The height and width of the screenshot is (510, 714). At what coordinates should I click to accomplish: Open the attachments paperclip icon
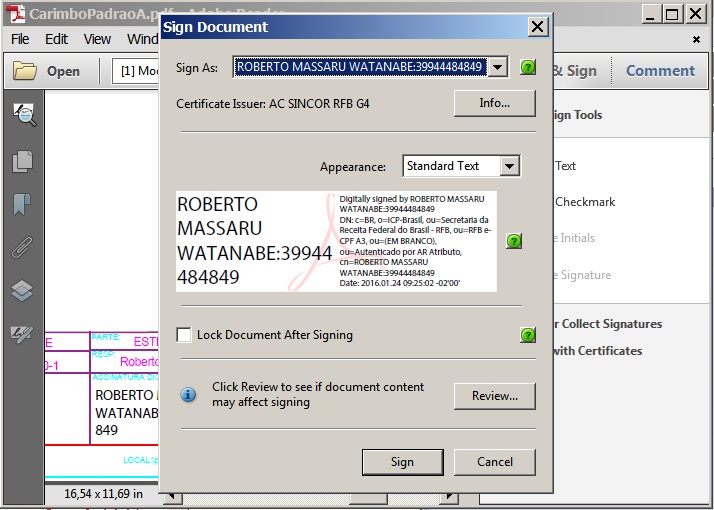click(x=22, y=247)
